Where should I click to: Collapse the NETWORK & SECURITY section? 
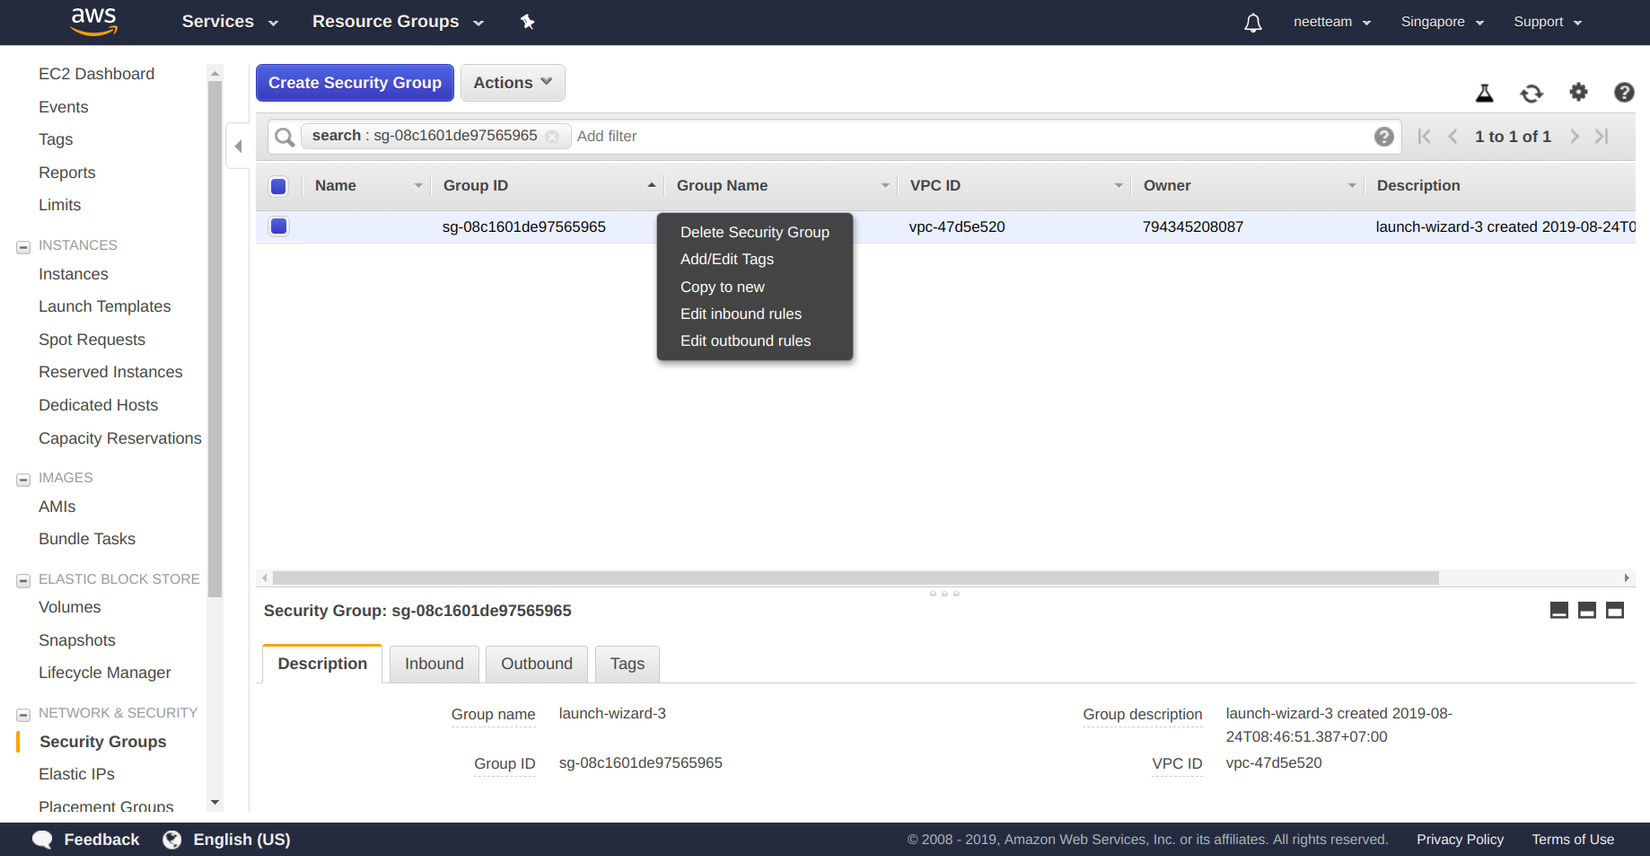(23, 715)
